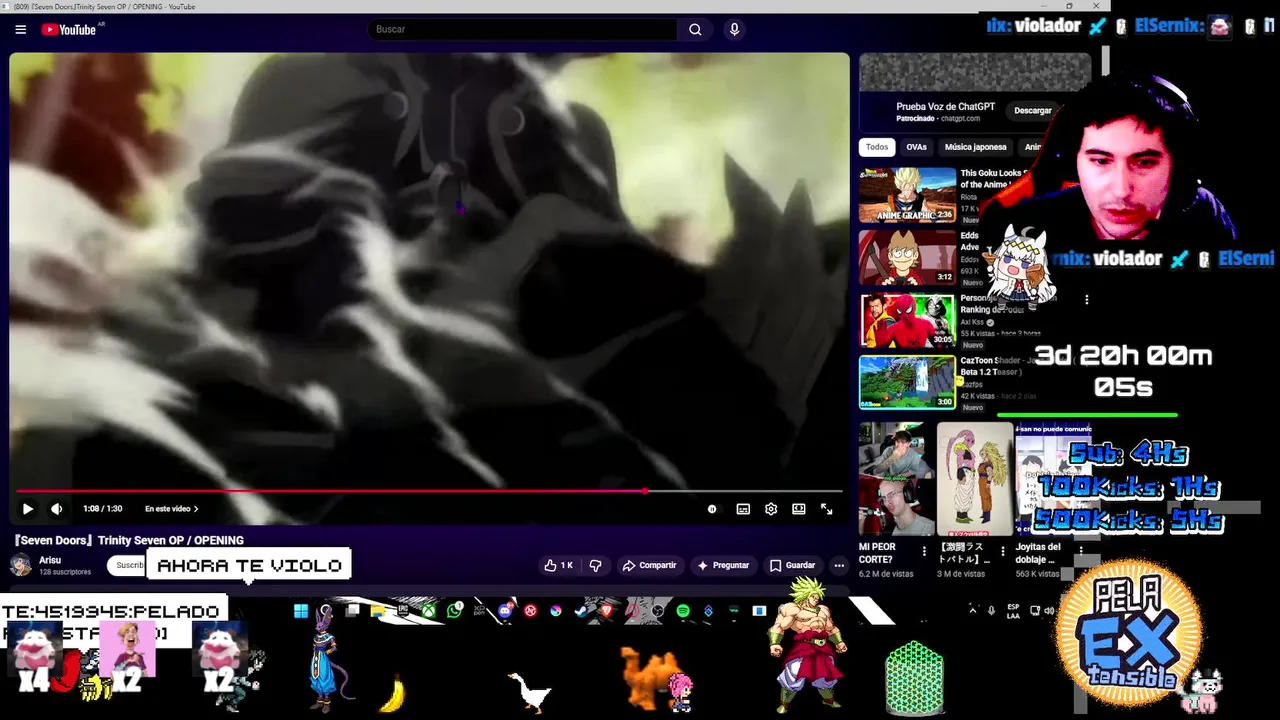1280x720 pixels.
Task: Click Descargar on the ChatGPT ad
Action: [1033, 110]
